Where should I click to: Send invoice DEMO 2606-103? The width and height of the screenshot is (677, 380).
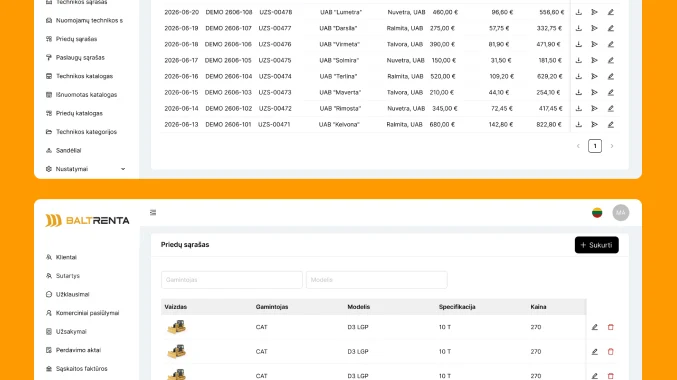point(595,92)
